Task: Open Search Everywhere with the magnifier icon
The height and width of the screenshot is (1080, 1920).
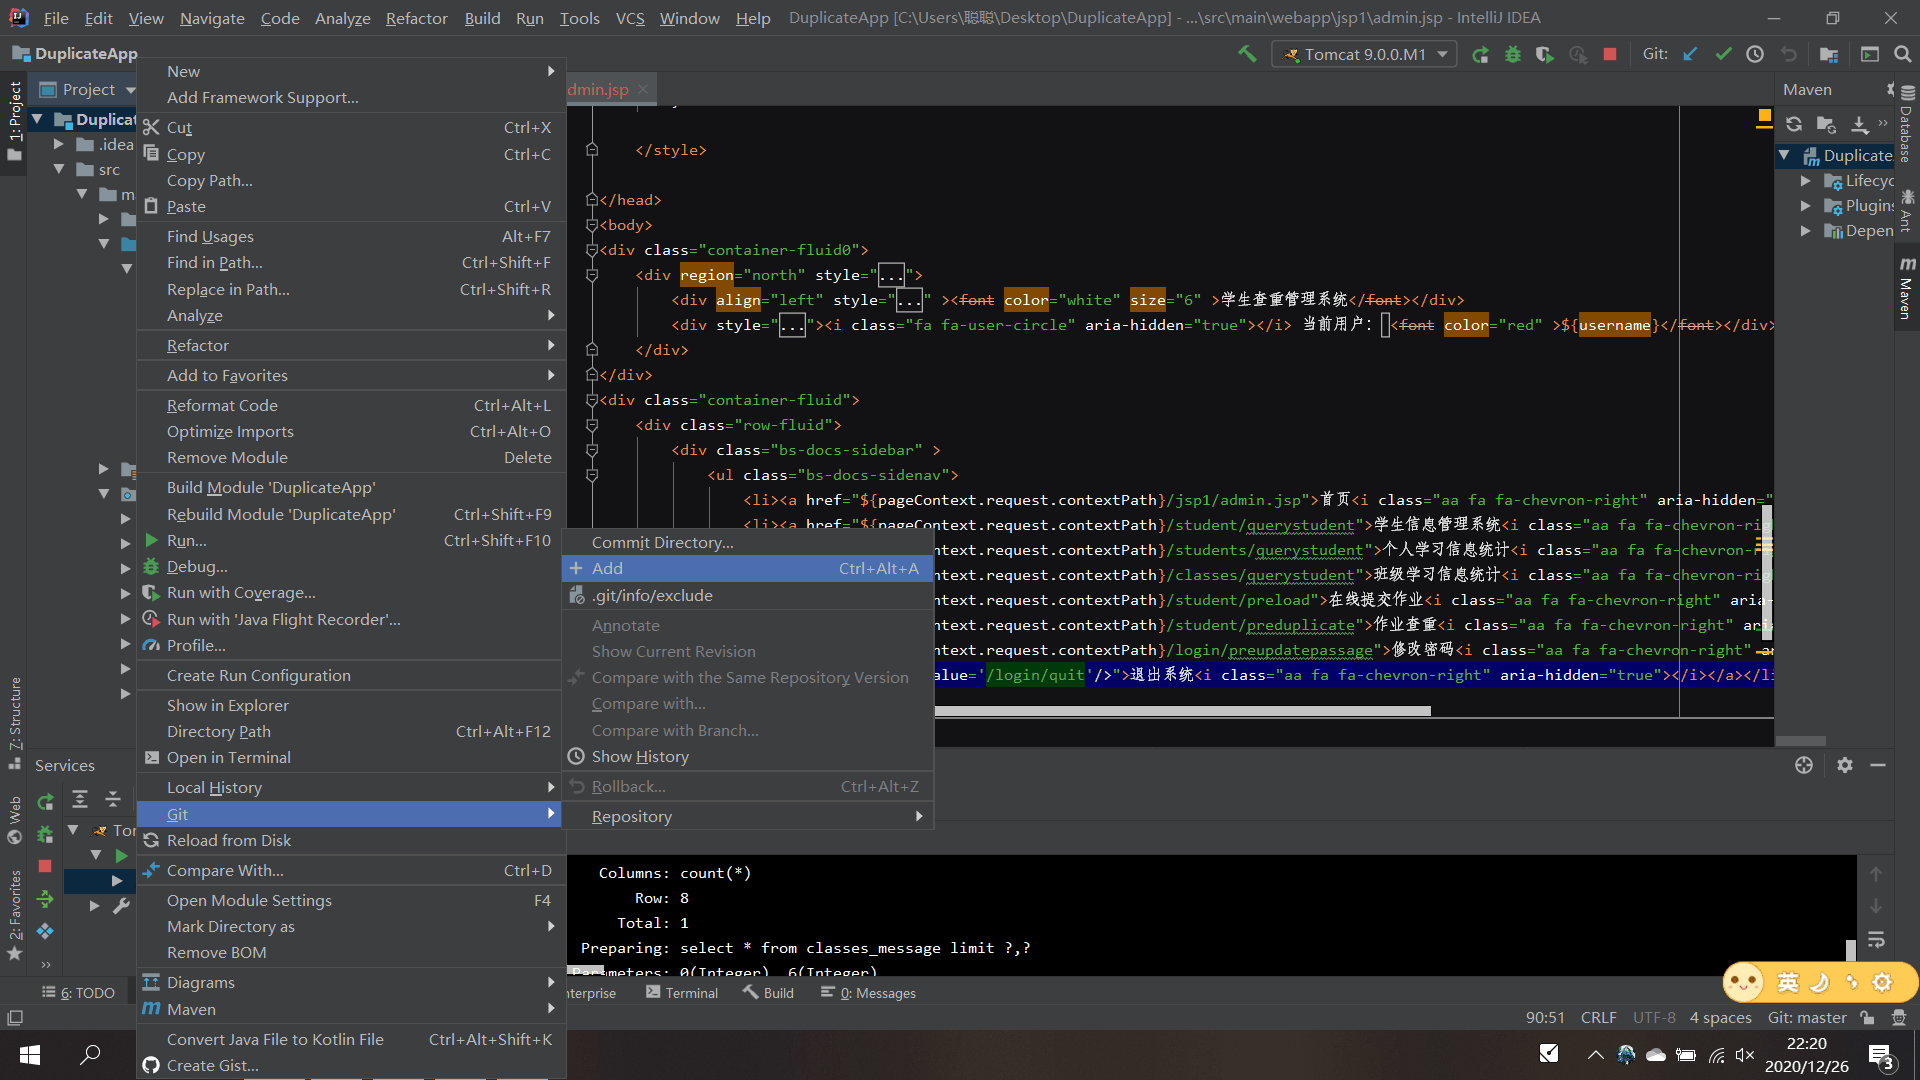Action: (x=1901, y=54)
